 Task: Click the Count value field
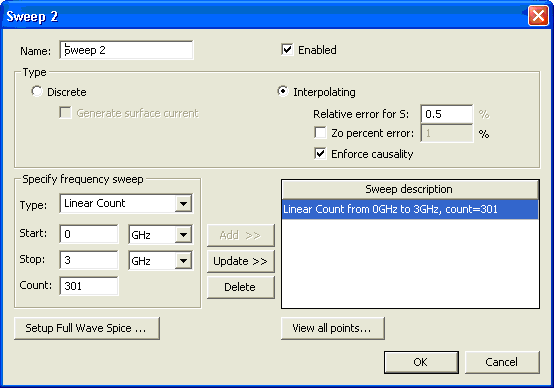[89, 286]
